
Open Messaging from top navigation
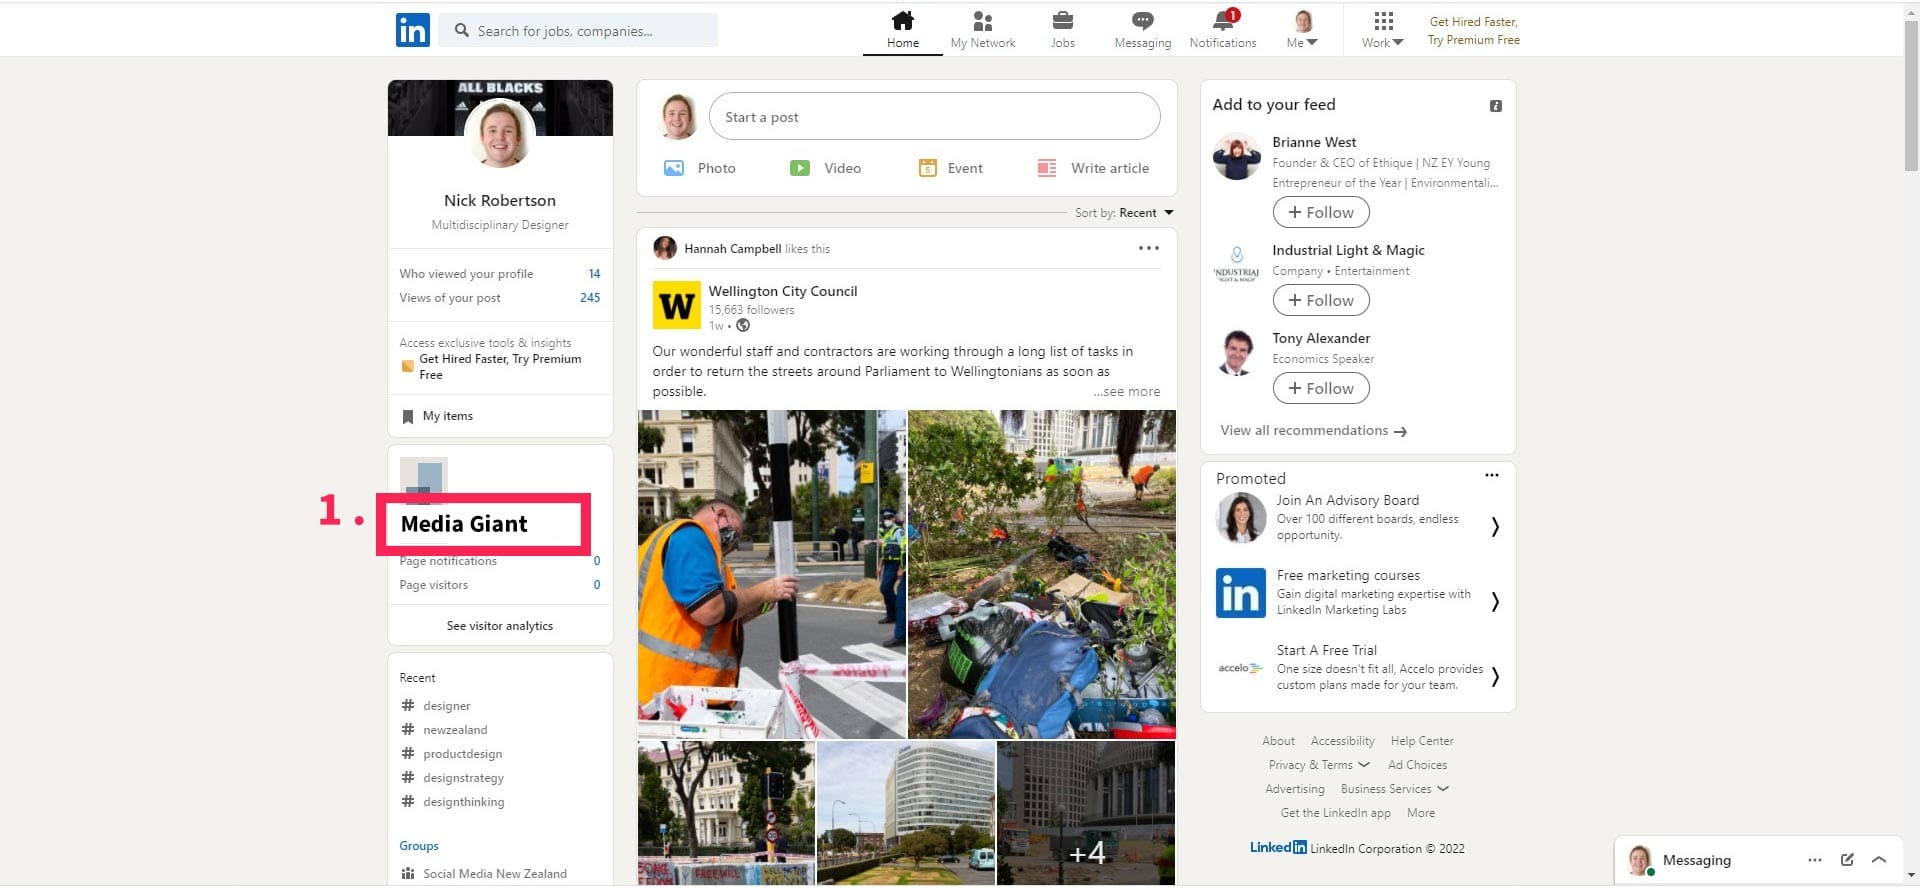click(x=1142, y=30)
